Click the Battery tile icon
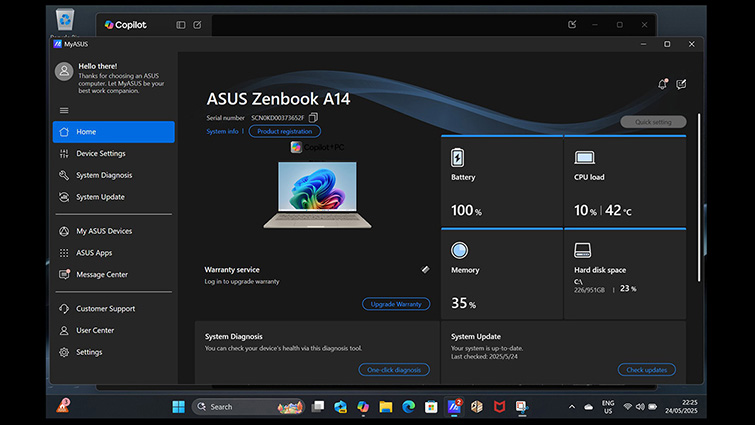The height and width of the screenshot is (425, 755). click(457, 158)
